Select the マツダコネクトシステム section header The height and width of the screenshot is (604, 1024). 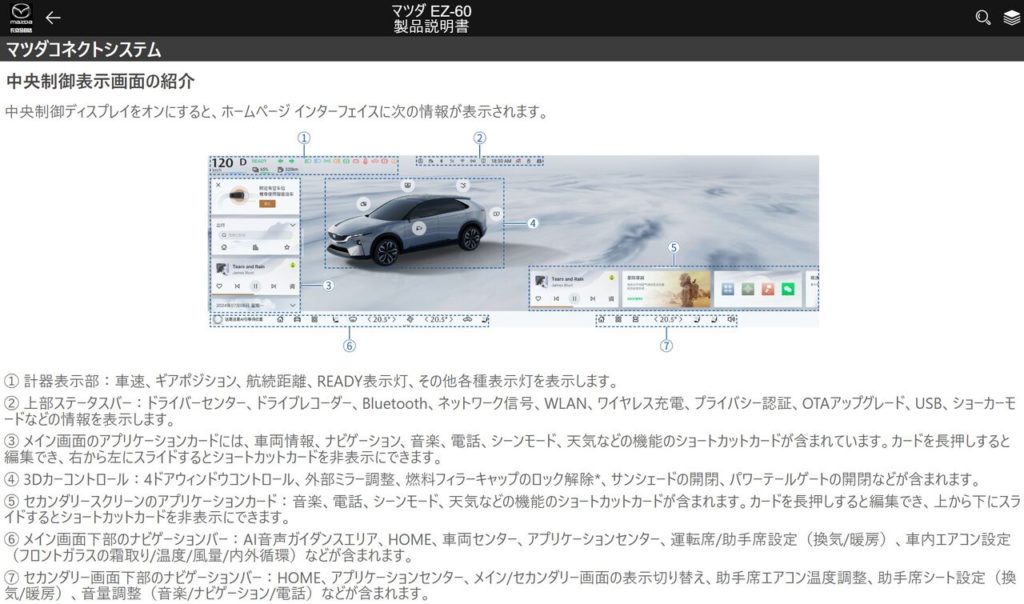84,49
